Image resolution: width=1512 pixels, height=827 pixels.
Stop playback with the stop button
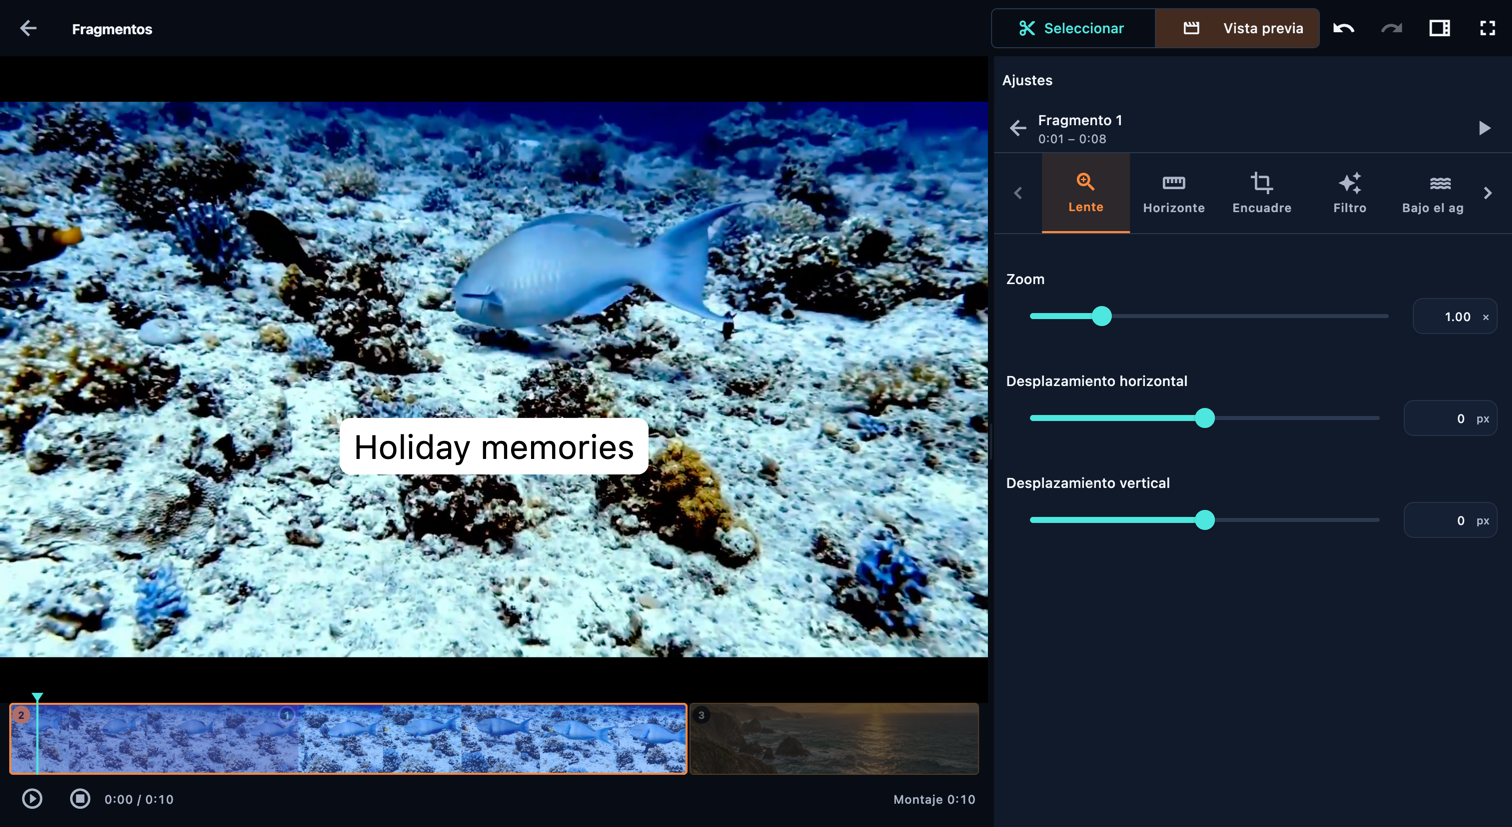(80, 799)
